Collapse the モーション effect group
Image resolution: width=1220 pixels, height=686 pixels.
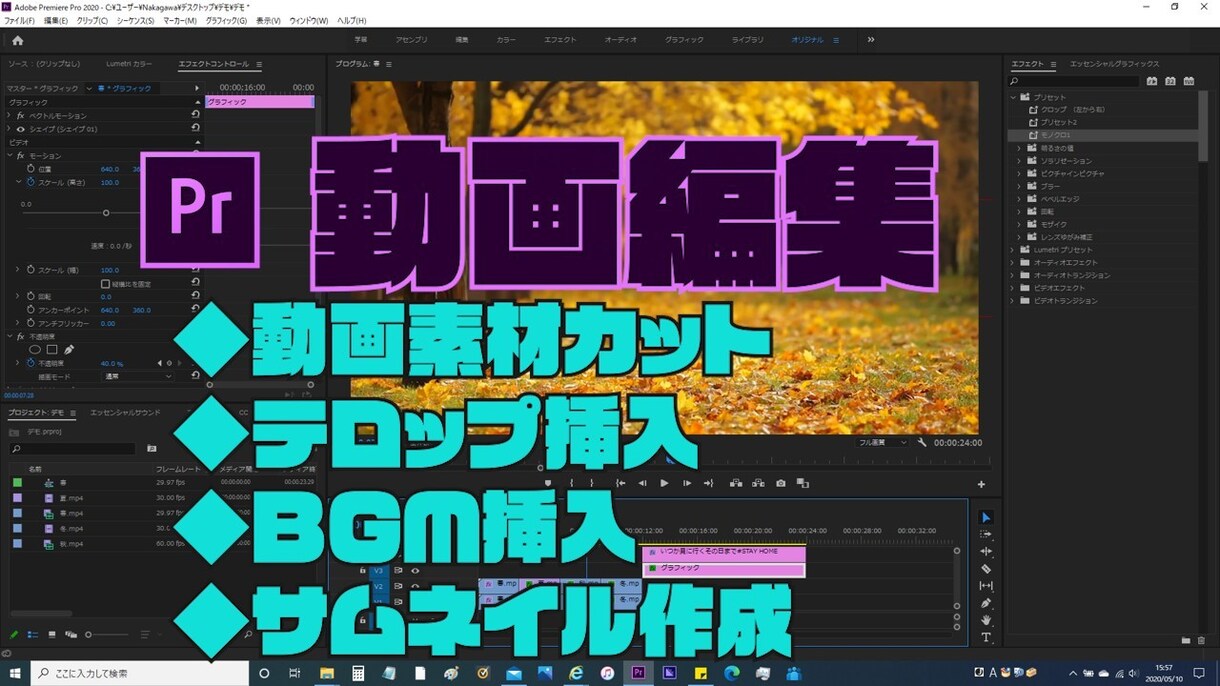pyautogui.click(x=10, y=156)
